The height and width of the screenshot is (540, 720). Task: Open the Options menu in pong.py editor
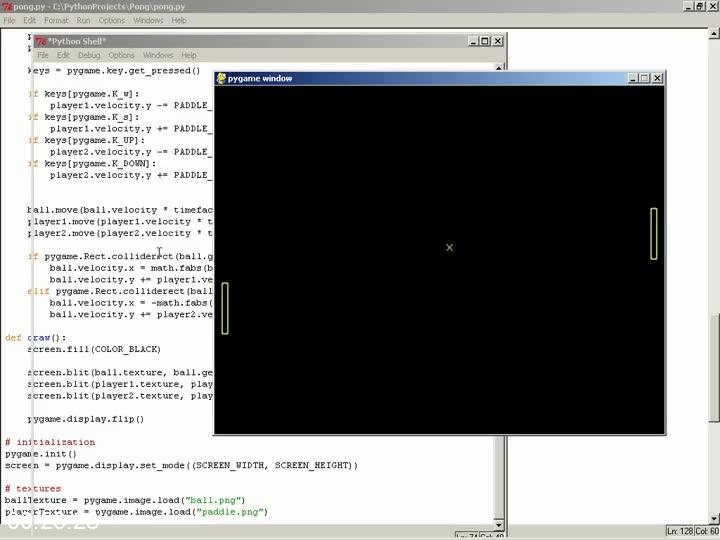(x=112, y=20)
